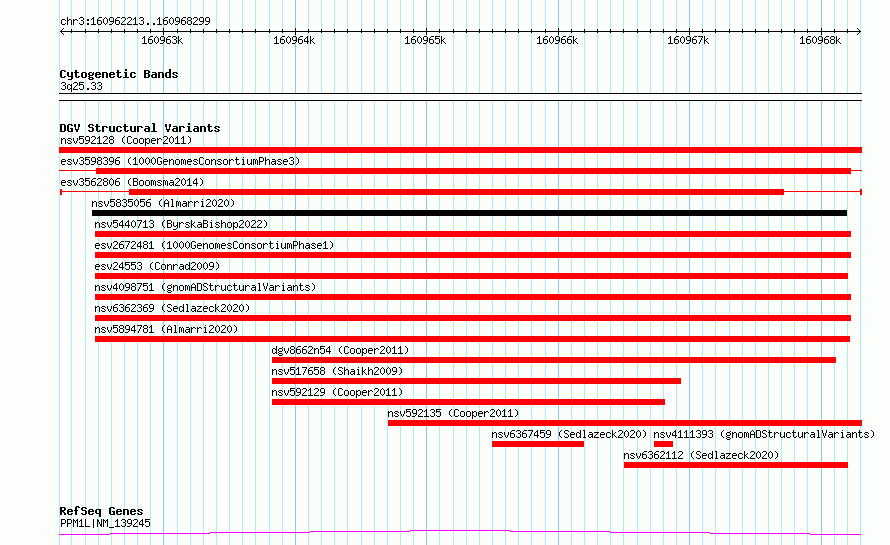This screenshot has width=890, height=545.
Task: Select nsv4111393 (gnomADStructuralVariants) label
Action: pyautogui.click(x=764, y=434)
